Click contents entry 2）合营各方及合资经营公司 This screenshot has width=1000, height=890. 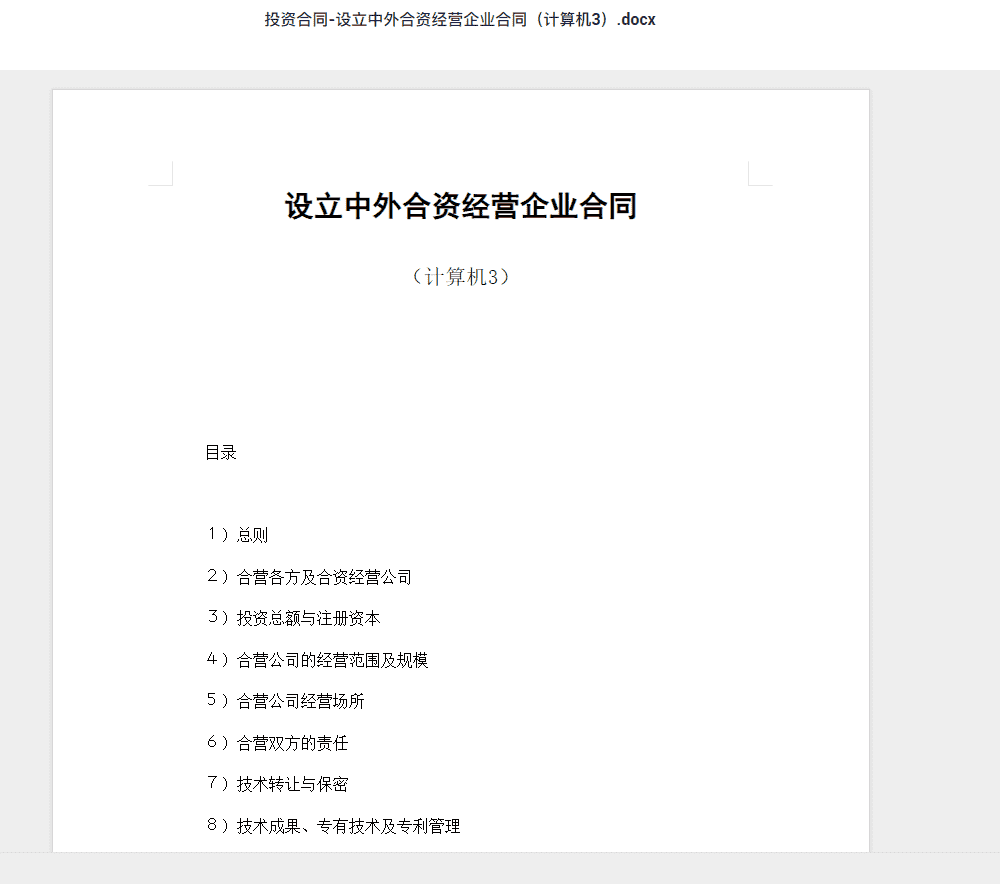pos(309,577)
